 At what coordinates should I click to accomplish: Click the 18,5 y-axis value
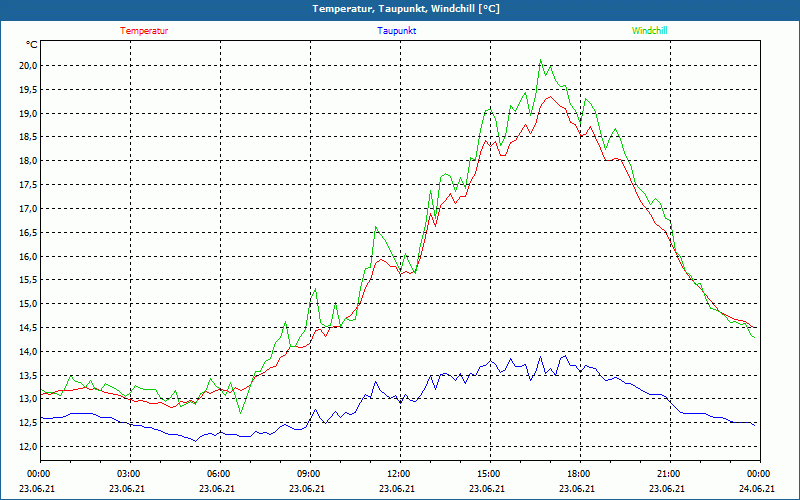pos(29,137)
